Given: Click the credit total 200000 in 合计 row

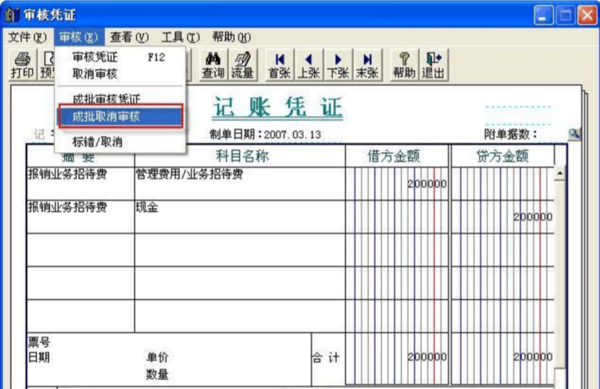Looking at the screenshot, I should [533, 357].
